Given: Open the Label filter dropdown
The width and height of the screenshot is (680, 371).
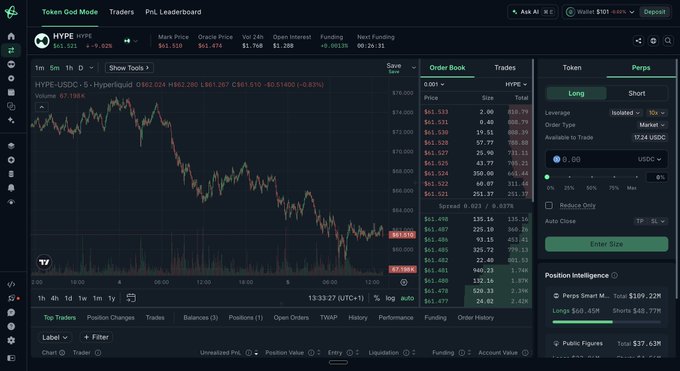Looking at the screenshot, I should (55, 337).
